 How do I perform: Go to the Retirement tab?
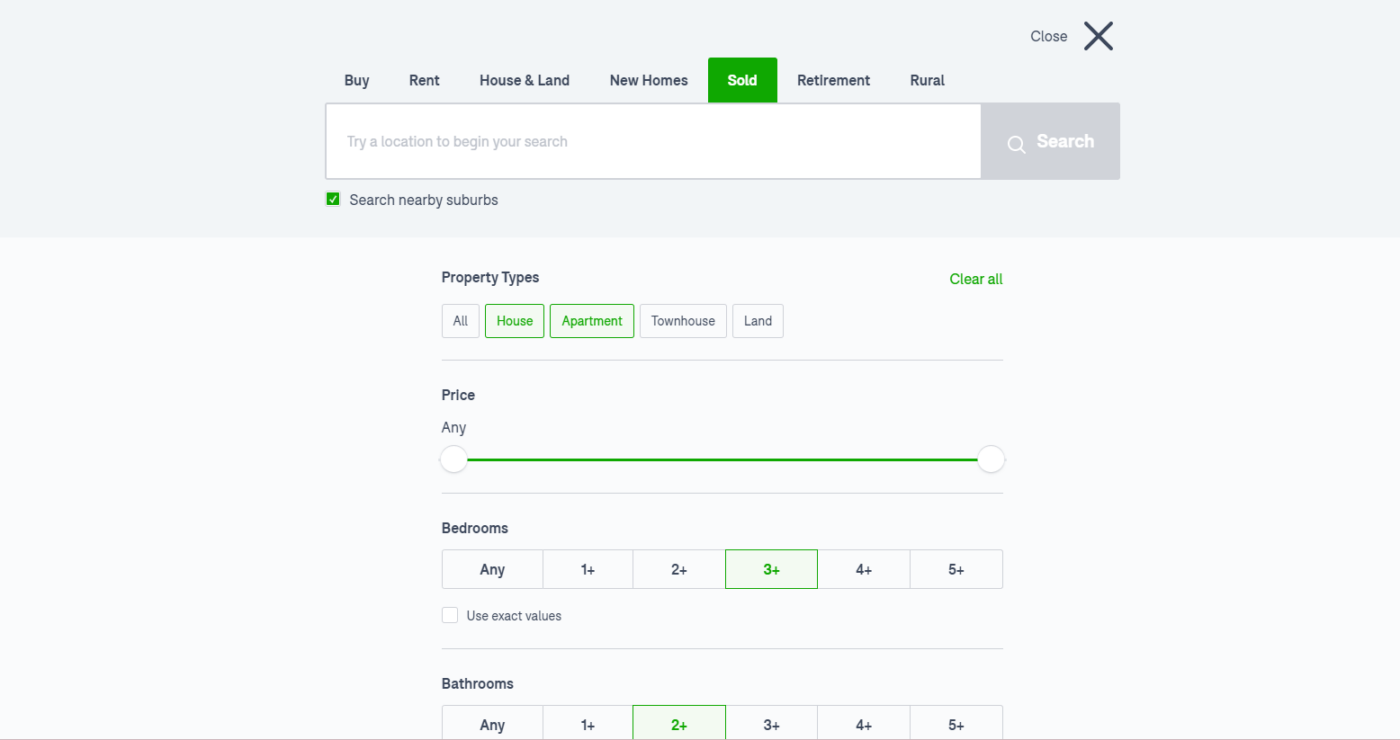click(833, 80)
